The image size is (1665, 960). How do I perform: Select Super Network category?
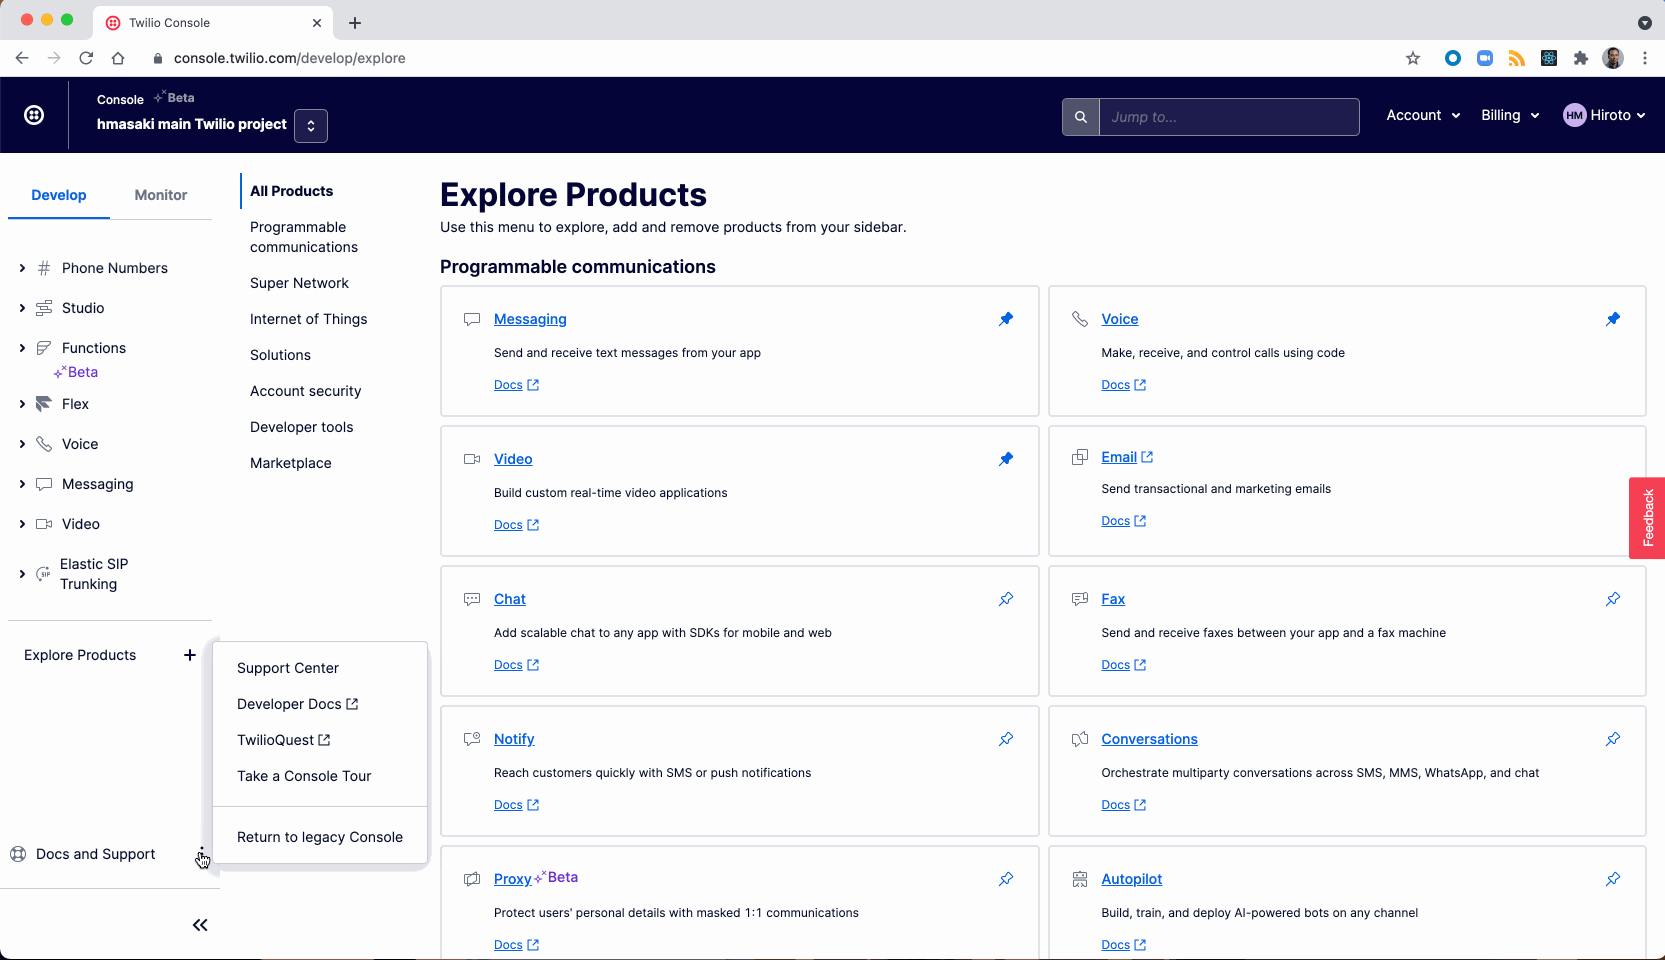299,283
